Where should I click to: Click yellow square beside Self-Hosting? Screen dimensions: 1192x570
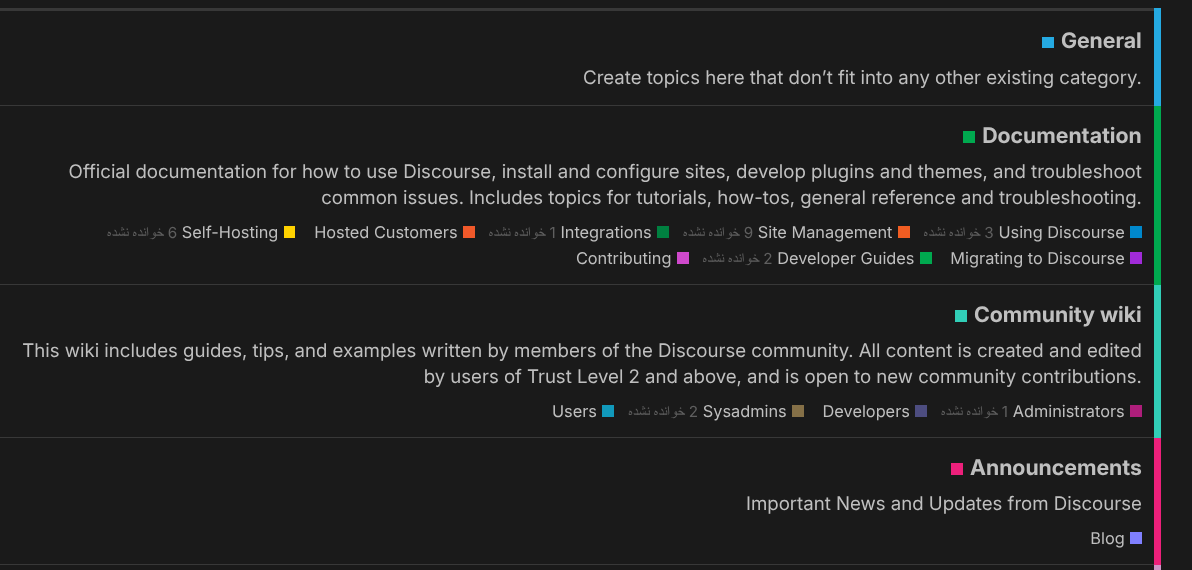tap(290, 233)
